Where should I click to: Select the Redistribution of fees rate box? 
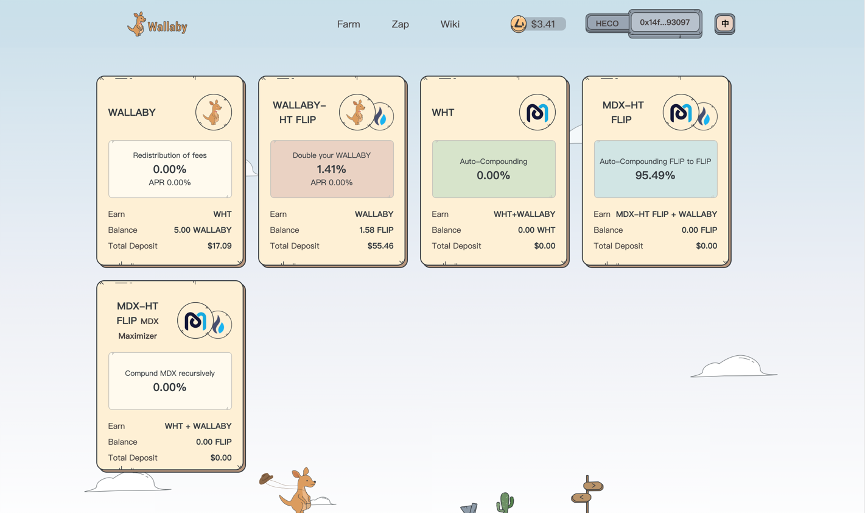170,169
